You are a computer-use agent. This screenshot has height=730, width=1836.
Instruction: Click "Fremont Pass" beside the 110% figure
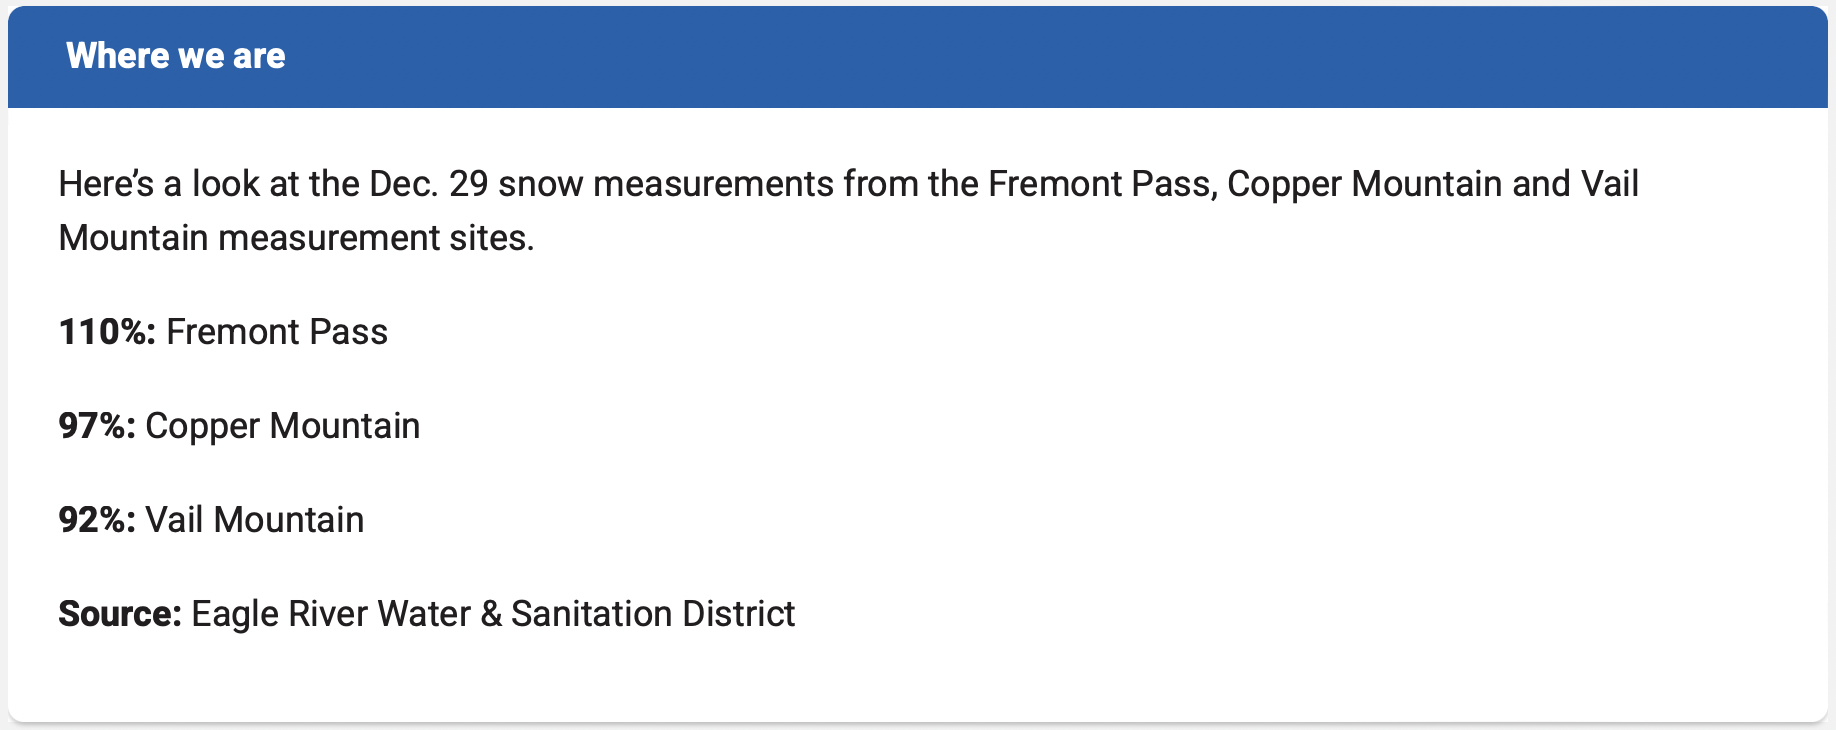pos(277,332)
